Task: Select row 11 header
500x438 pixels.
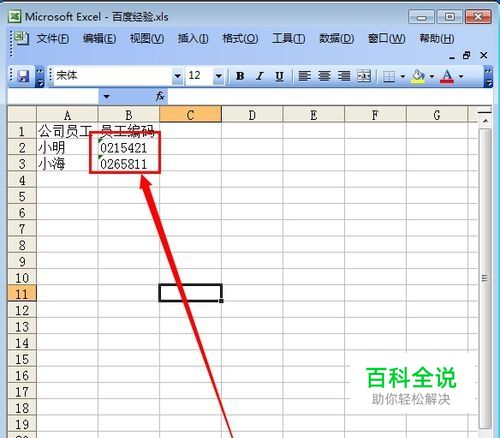Action: point(22,294)
